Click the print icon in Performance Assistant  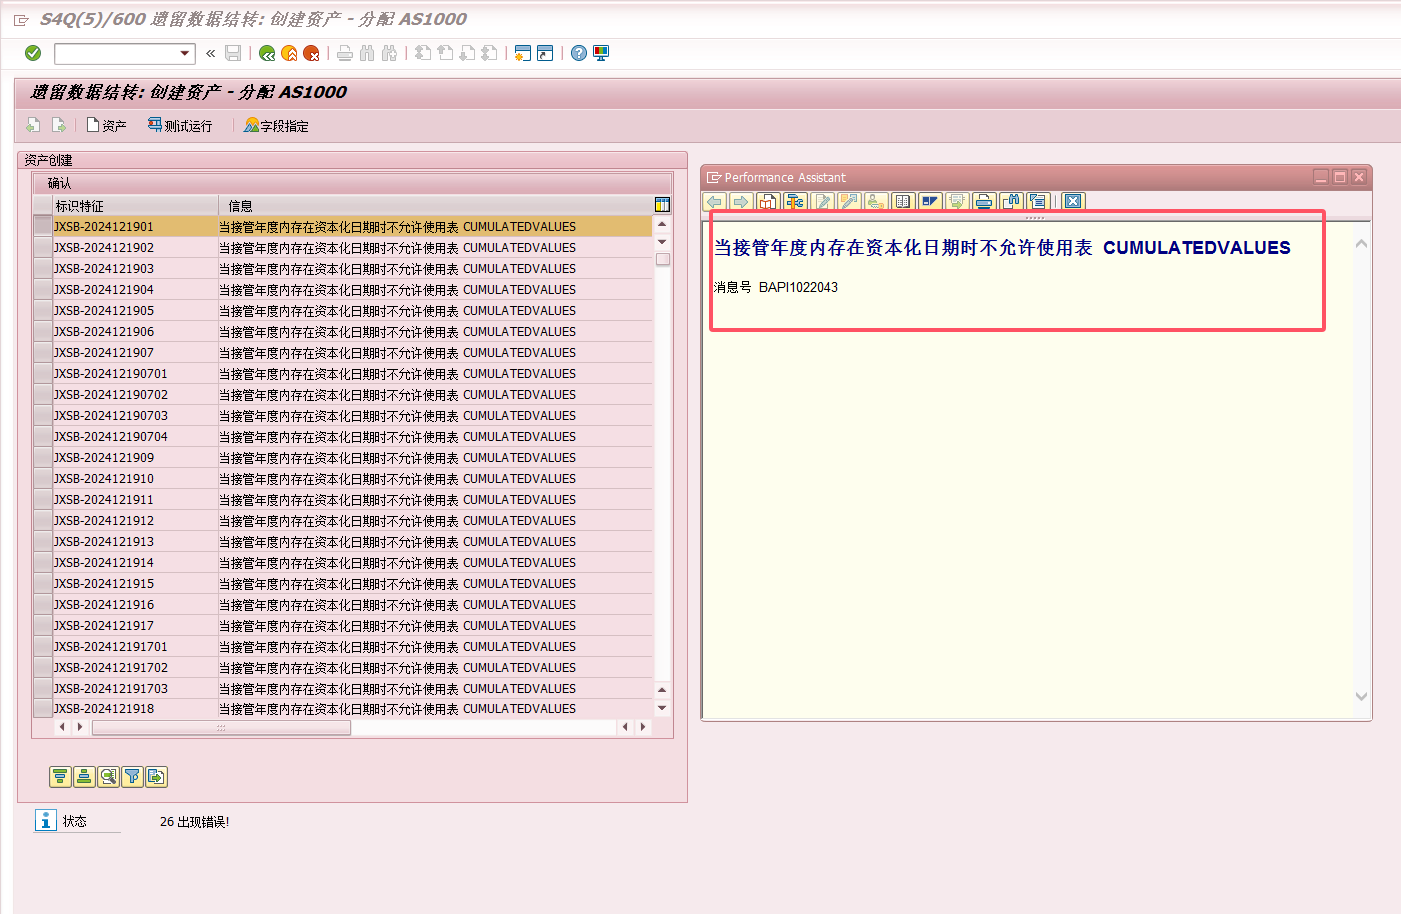(984, 202)
